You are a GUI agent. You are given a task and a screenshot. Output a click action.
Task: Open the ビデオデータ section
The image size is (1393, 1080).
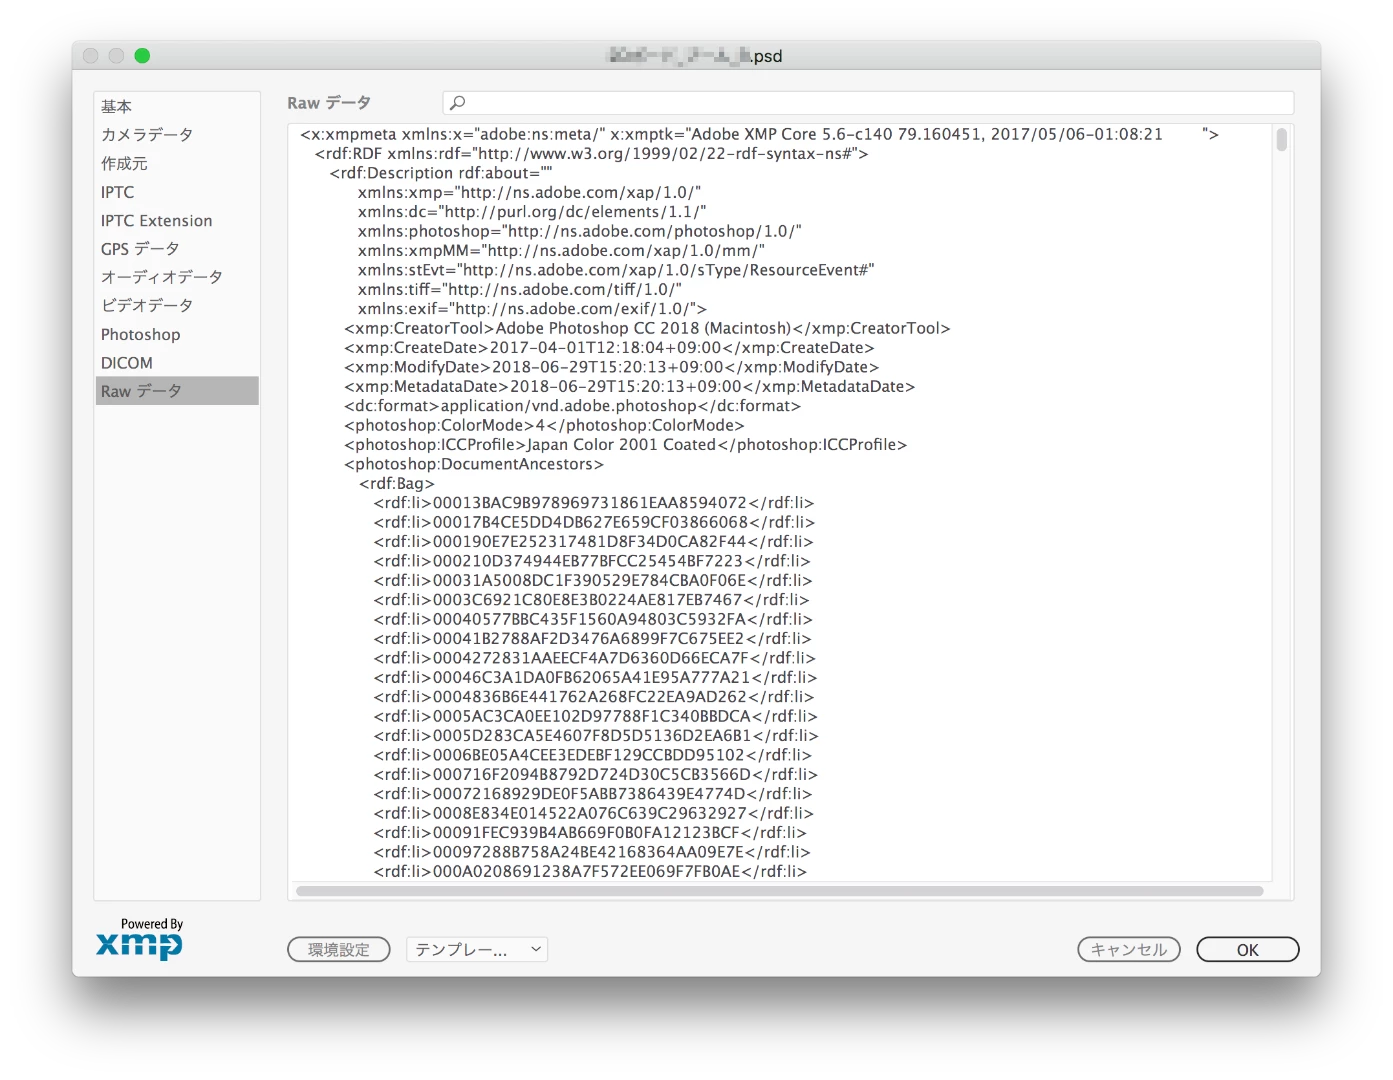click(x=177, y=305)
